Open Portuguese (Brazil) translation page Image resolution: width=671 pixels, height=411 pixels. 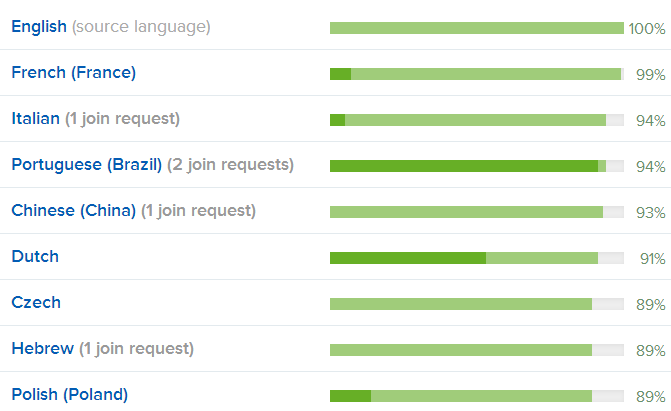pyautogui.click(x=86, y=164)
